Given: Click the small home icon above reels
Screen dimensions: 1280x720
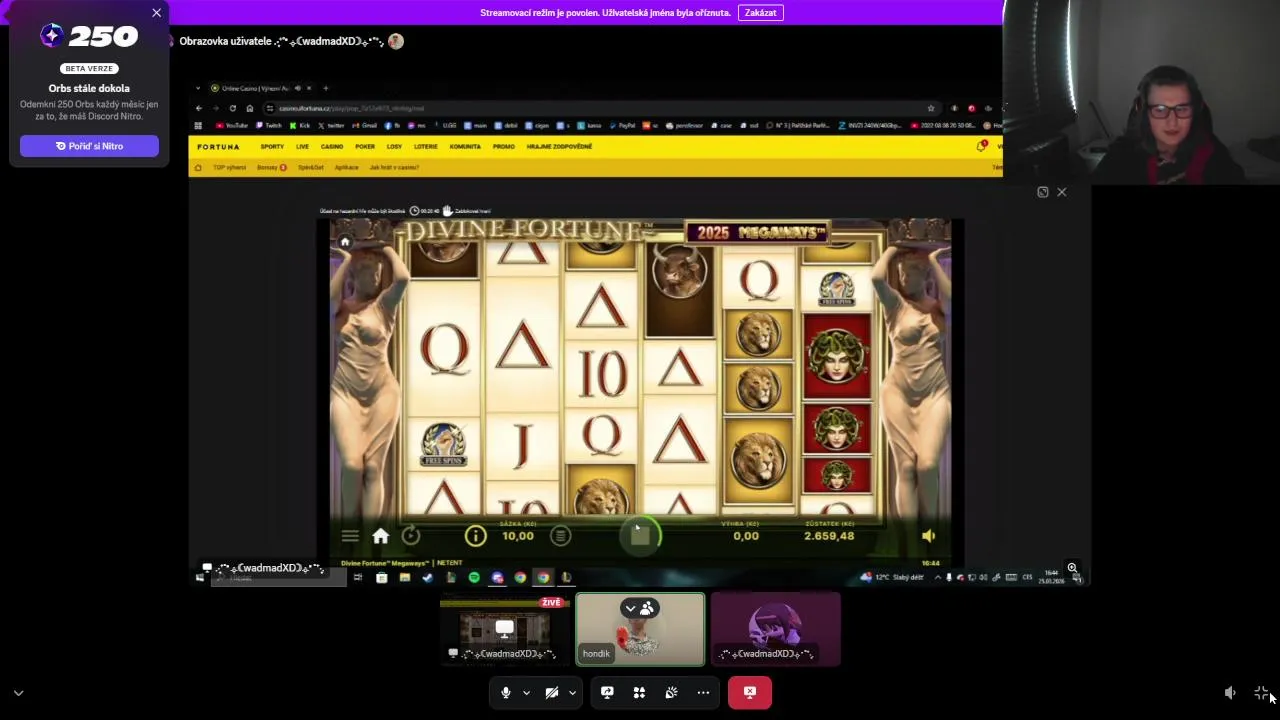Looking at the screenshot, I should [345, 242].
